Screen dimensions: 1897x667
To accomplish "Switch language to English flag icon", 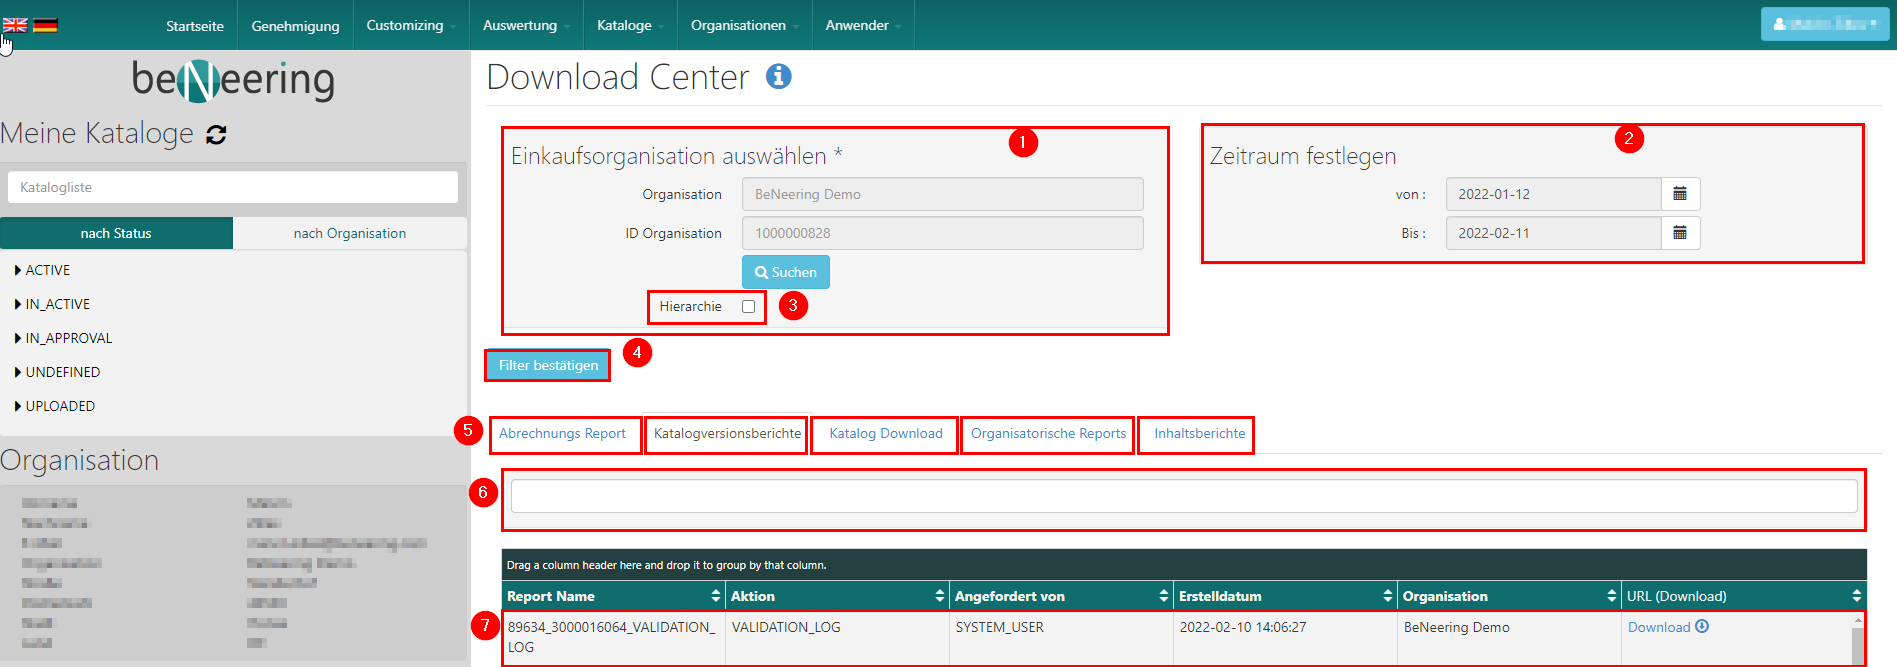I will (15, 25).
